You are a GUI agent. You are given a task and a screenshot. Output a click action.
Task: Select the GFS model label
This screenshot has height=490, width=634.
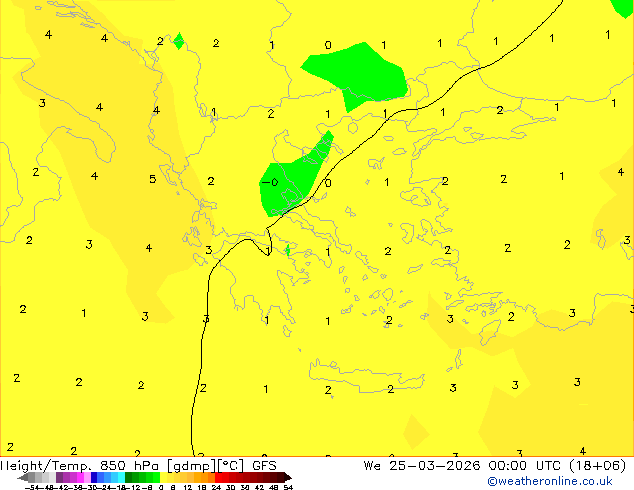coord(264,466)
